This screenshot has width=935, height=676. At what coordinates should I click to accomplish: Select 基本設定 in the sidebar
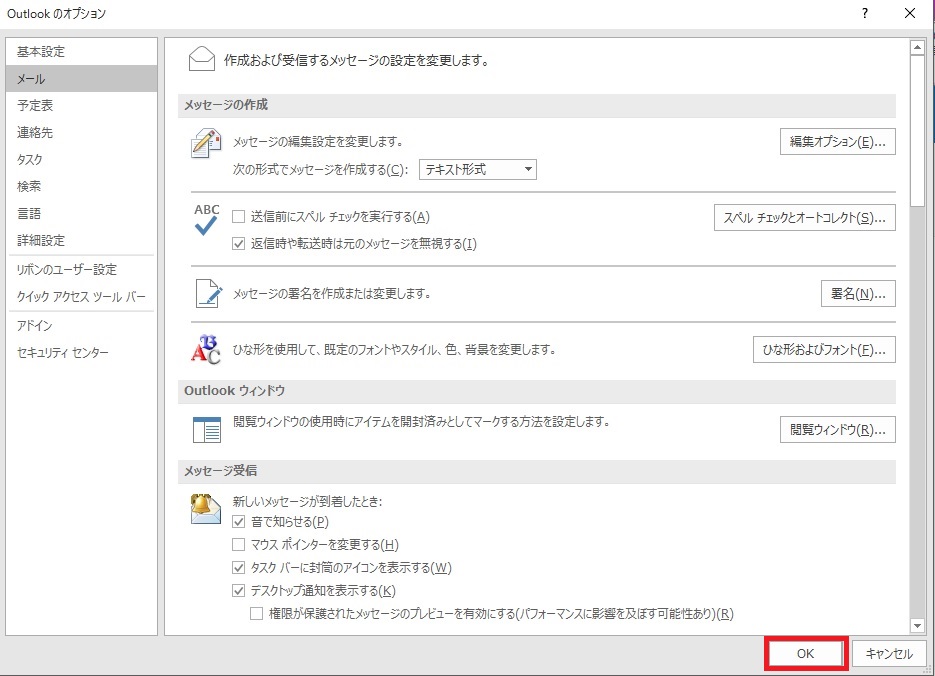[82, 52]
